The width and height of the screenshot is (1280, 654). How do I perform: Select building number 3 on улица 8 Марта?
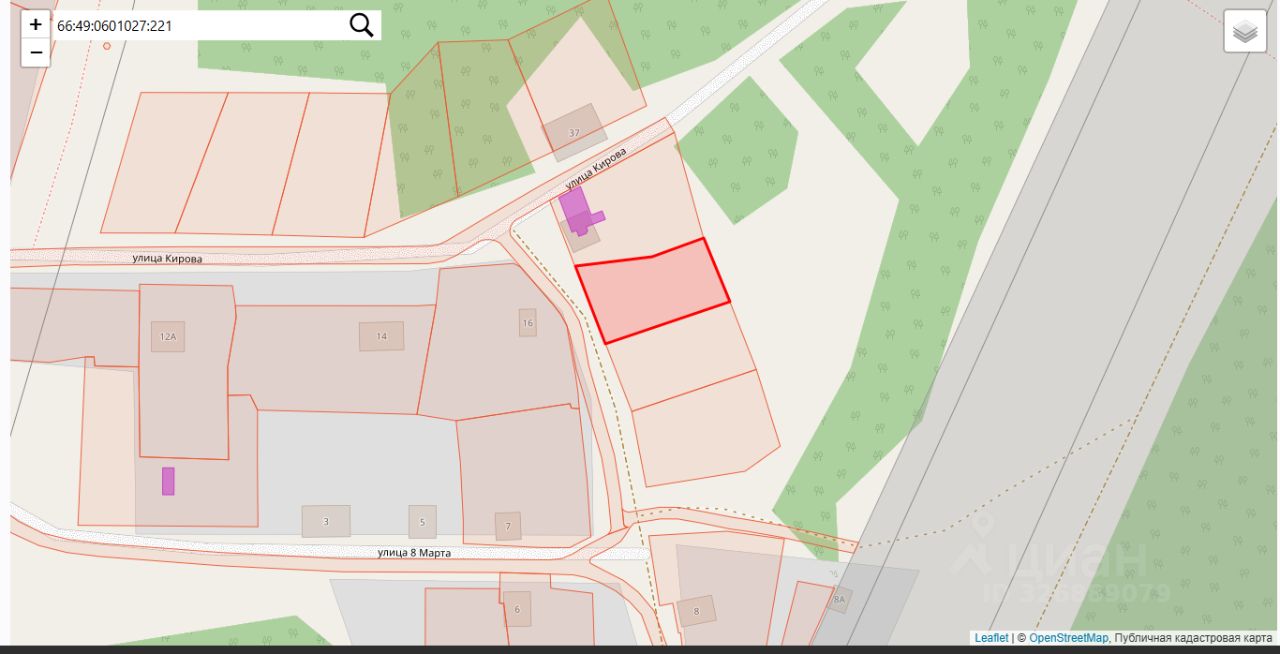click(326, 521)
